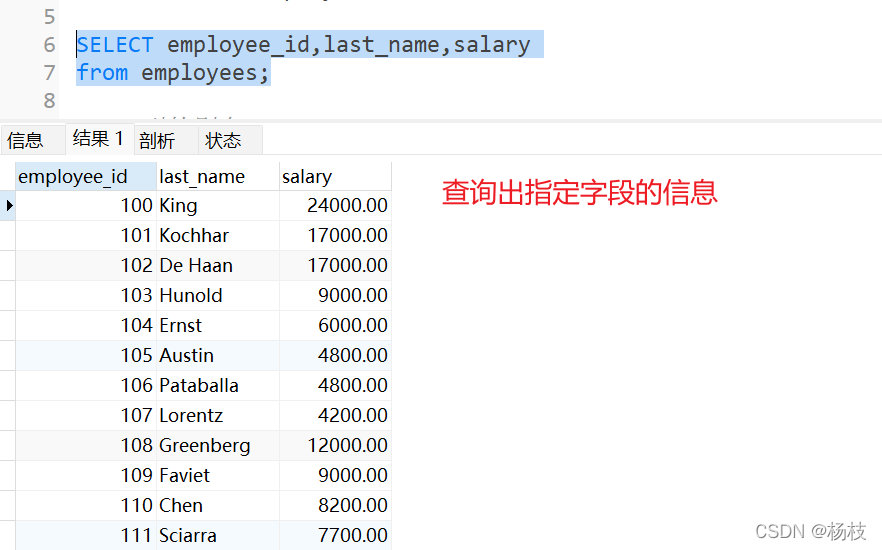This screenshot has height=550, width=882.
Task: Select employee id 107 cell
Action: 86,416
